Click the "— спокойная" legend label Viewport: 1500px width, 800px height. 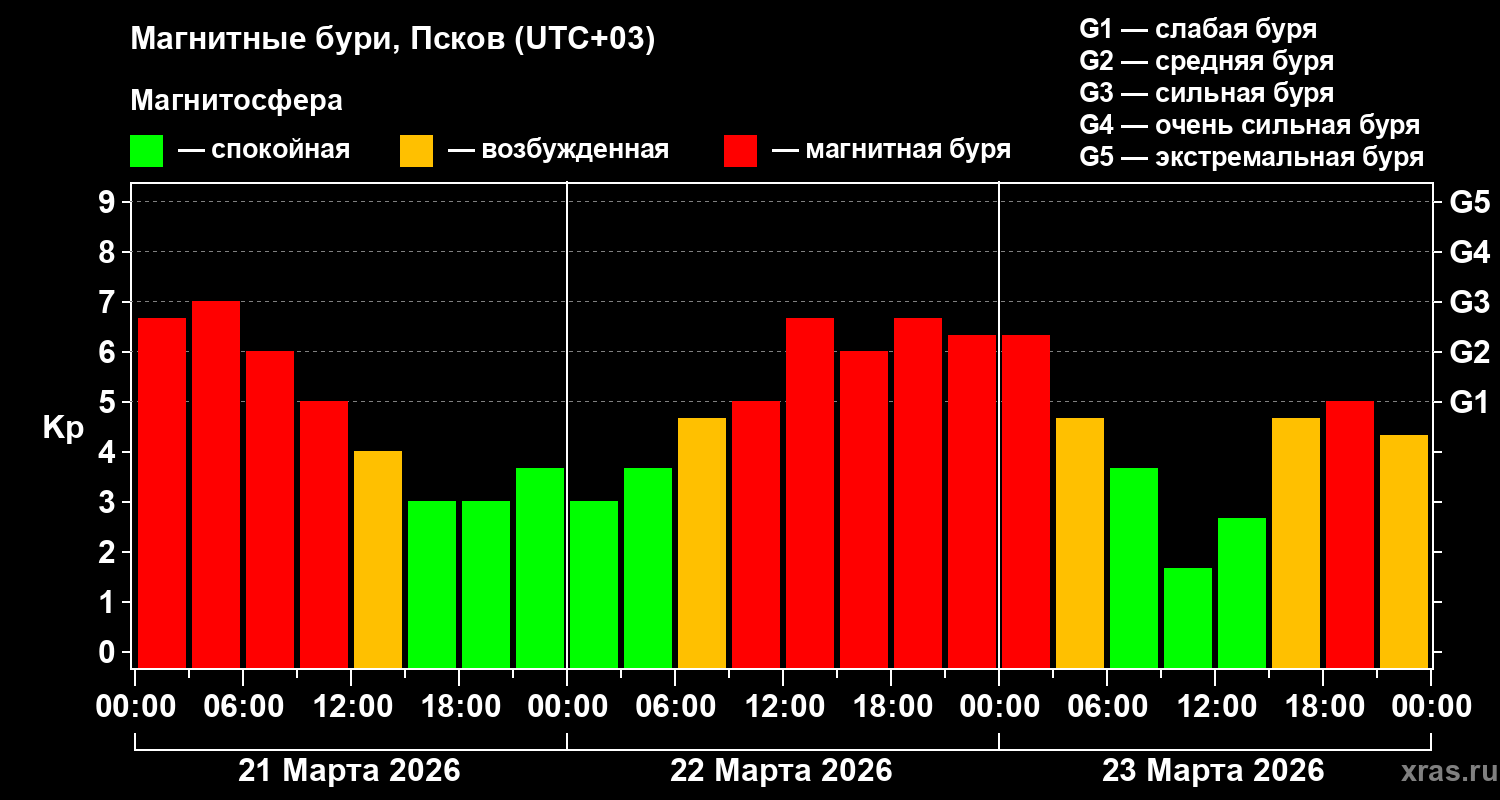(264, 150)
